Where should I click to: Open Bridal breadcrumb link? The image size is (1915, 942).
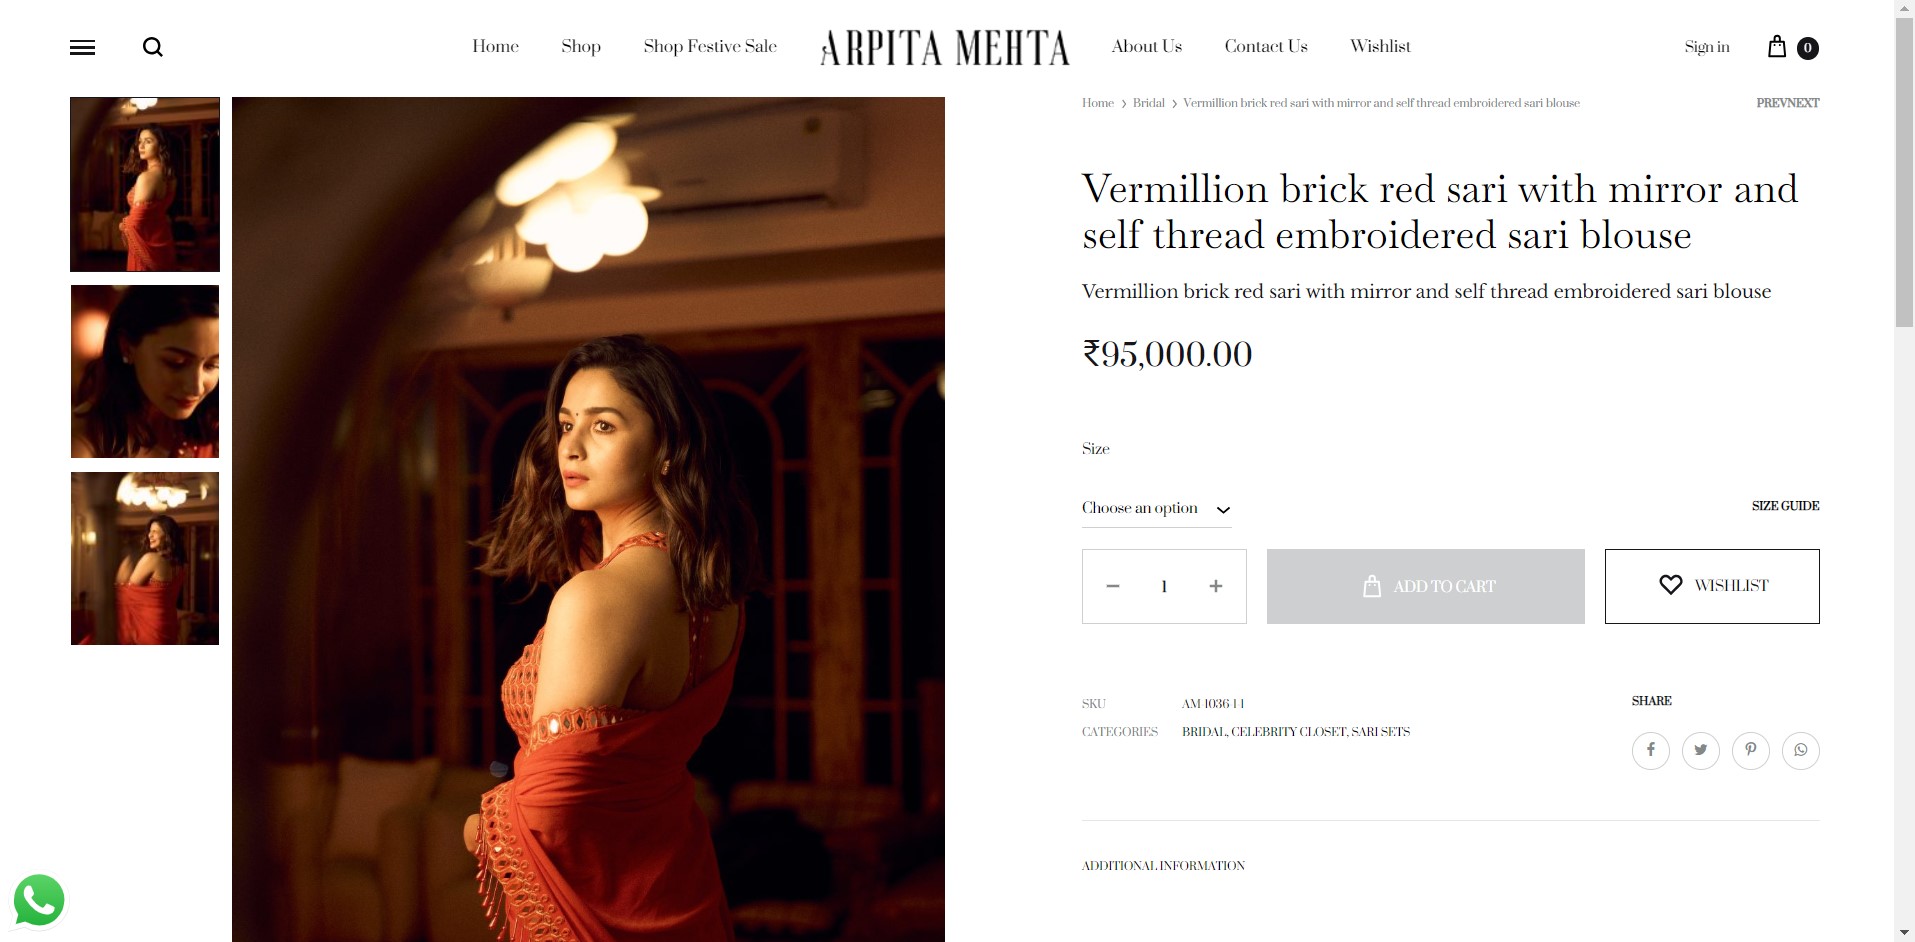1148,103
